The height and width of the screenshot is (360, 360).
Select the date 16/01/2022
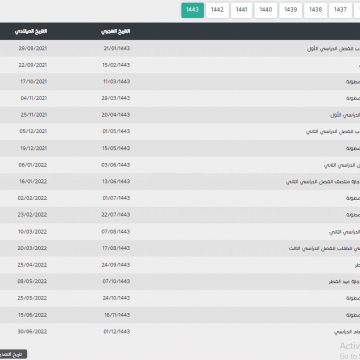[x=33, y=182]
